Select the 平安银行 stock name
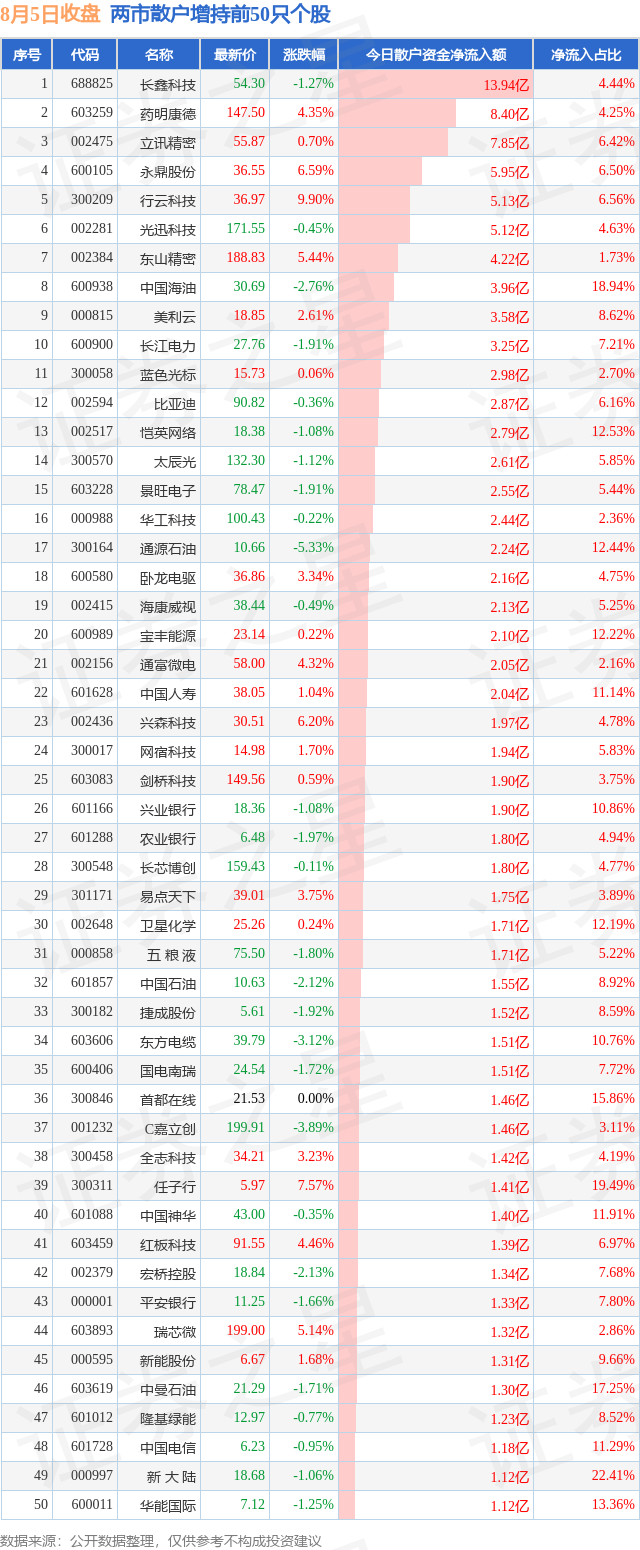640x1550 pixels. point(169,1302)
